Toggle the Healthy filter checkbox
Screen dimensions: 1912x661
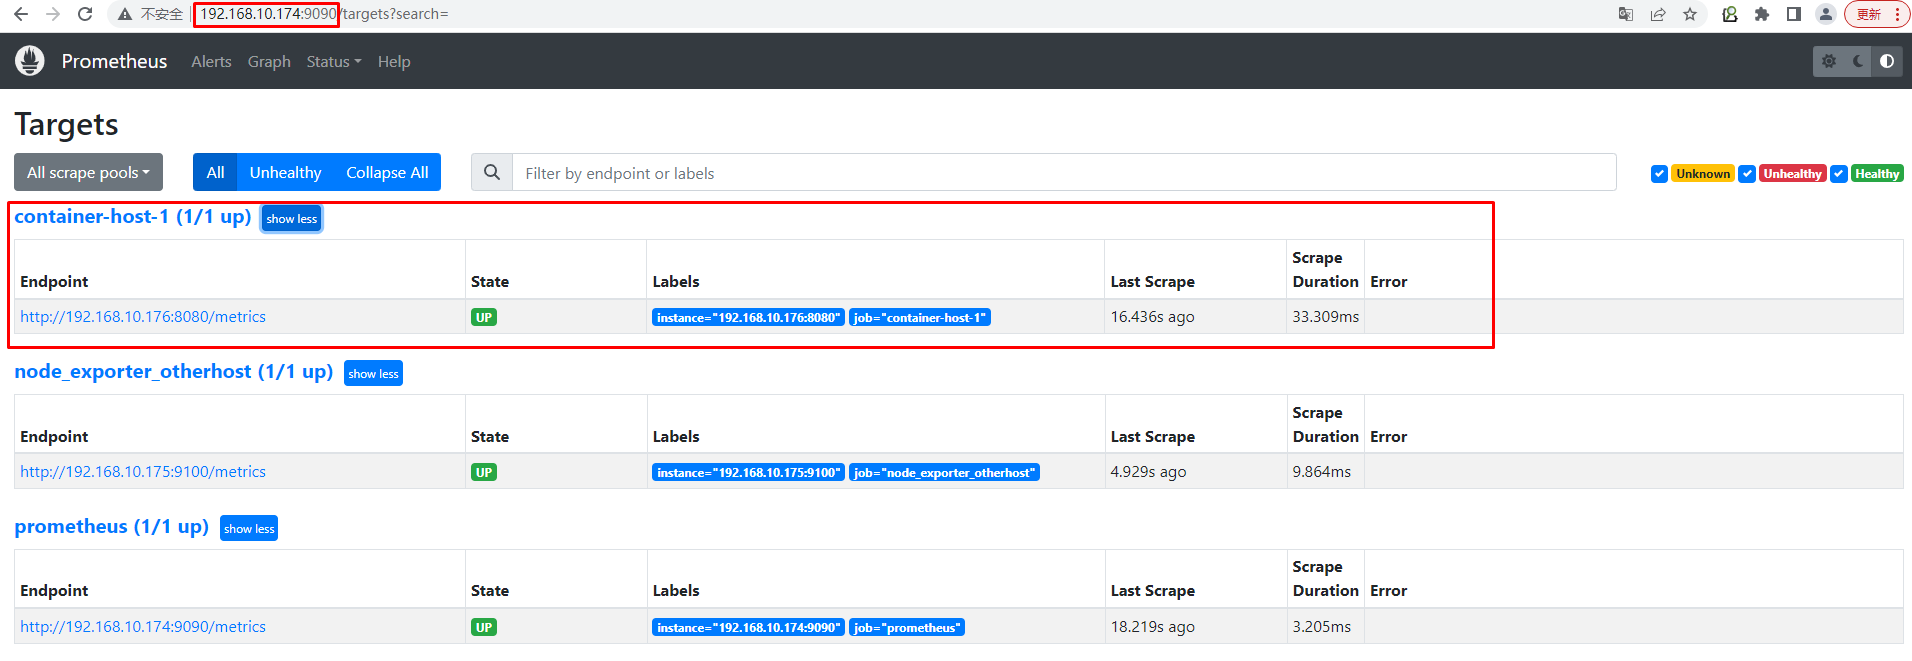1839,173
